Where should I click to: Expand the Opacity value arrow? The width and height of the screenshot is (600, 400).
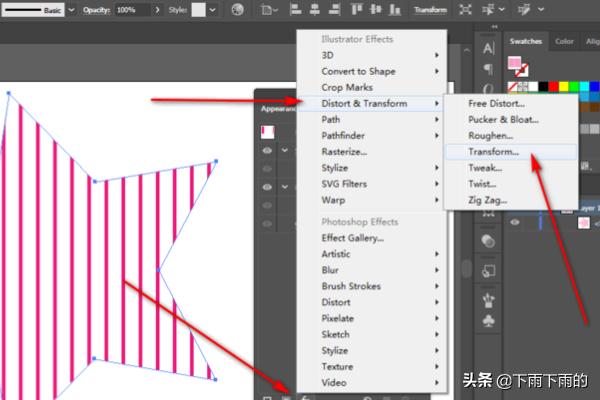tap(159, 9)
